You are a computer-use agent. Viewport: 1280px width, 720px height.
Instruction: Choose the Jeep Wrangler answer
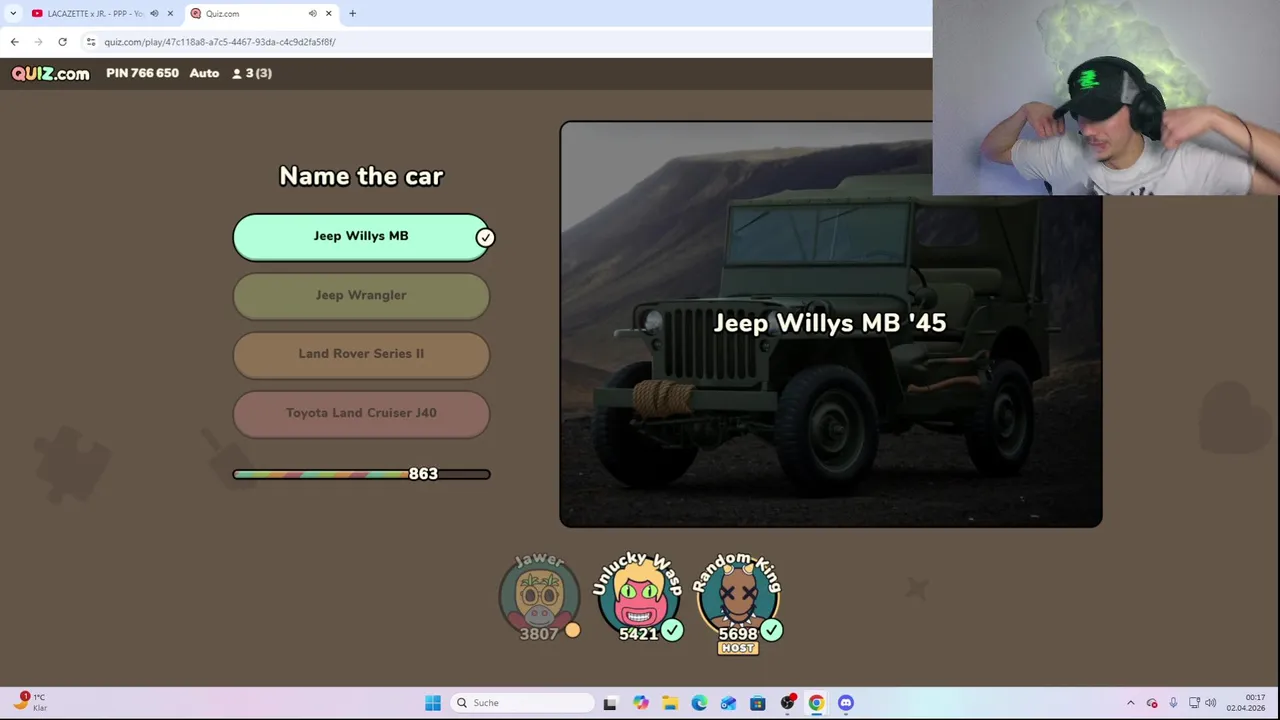point(361,295)
